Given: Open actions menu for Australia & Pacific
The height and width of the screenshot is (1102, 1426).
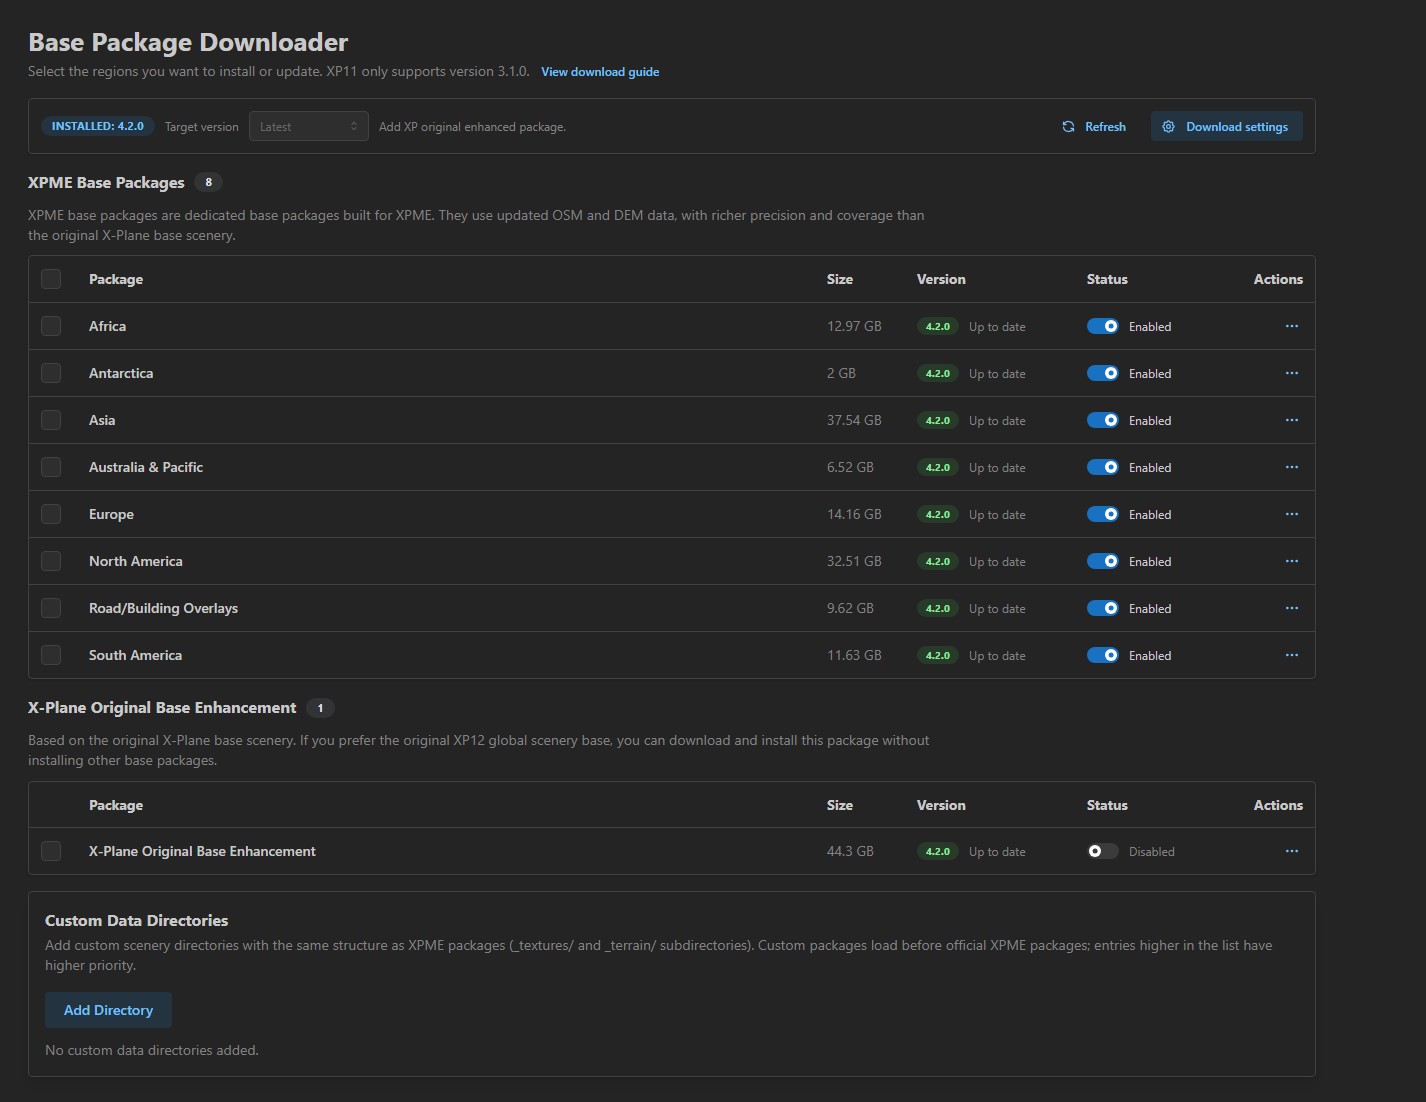Looking at the screenshot, I should tap(1291, 467).
